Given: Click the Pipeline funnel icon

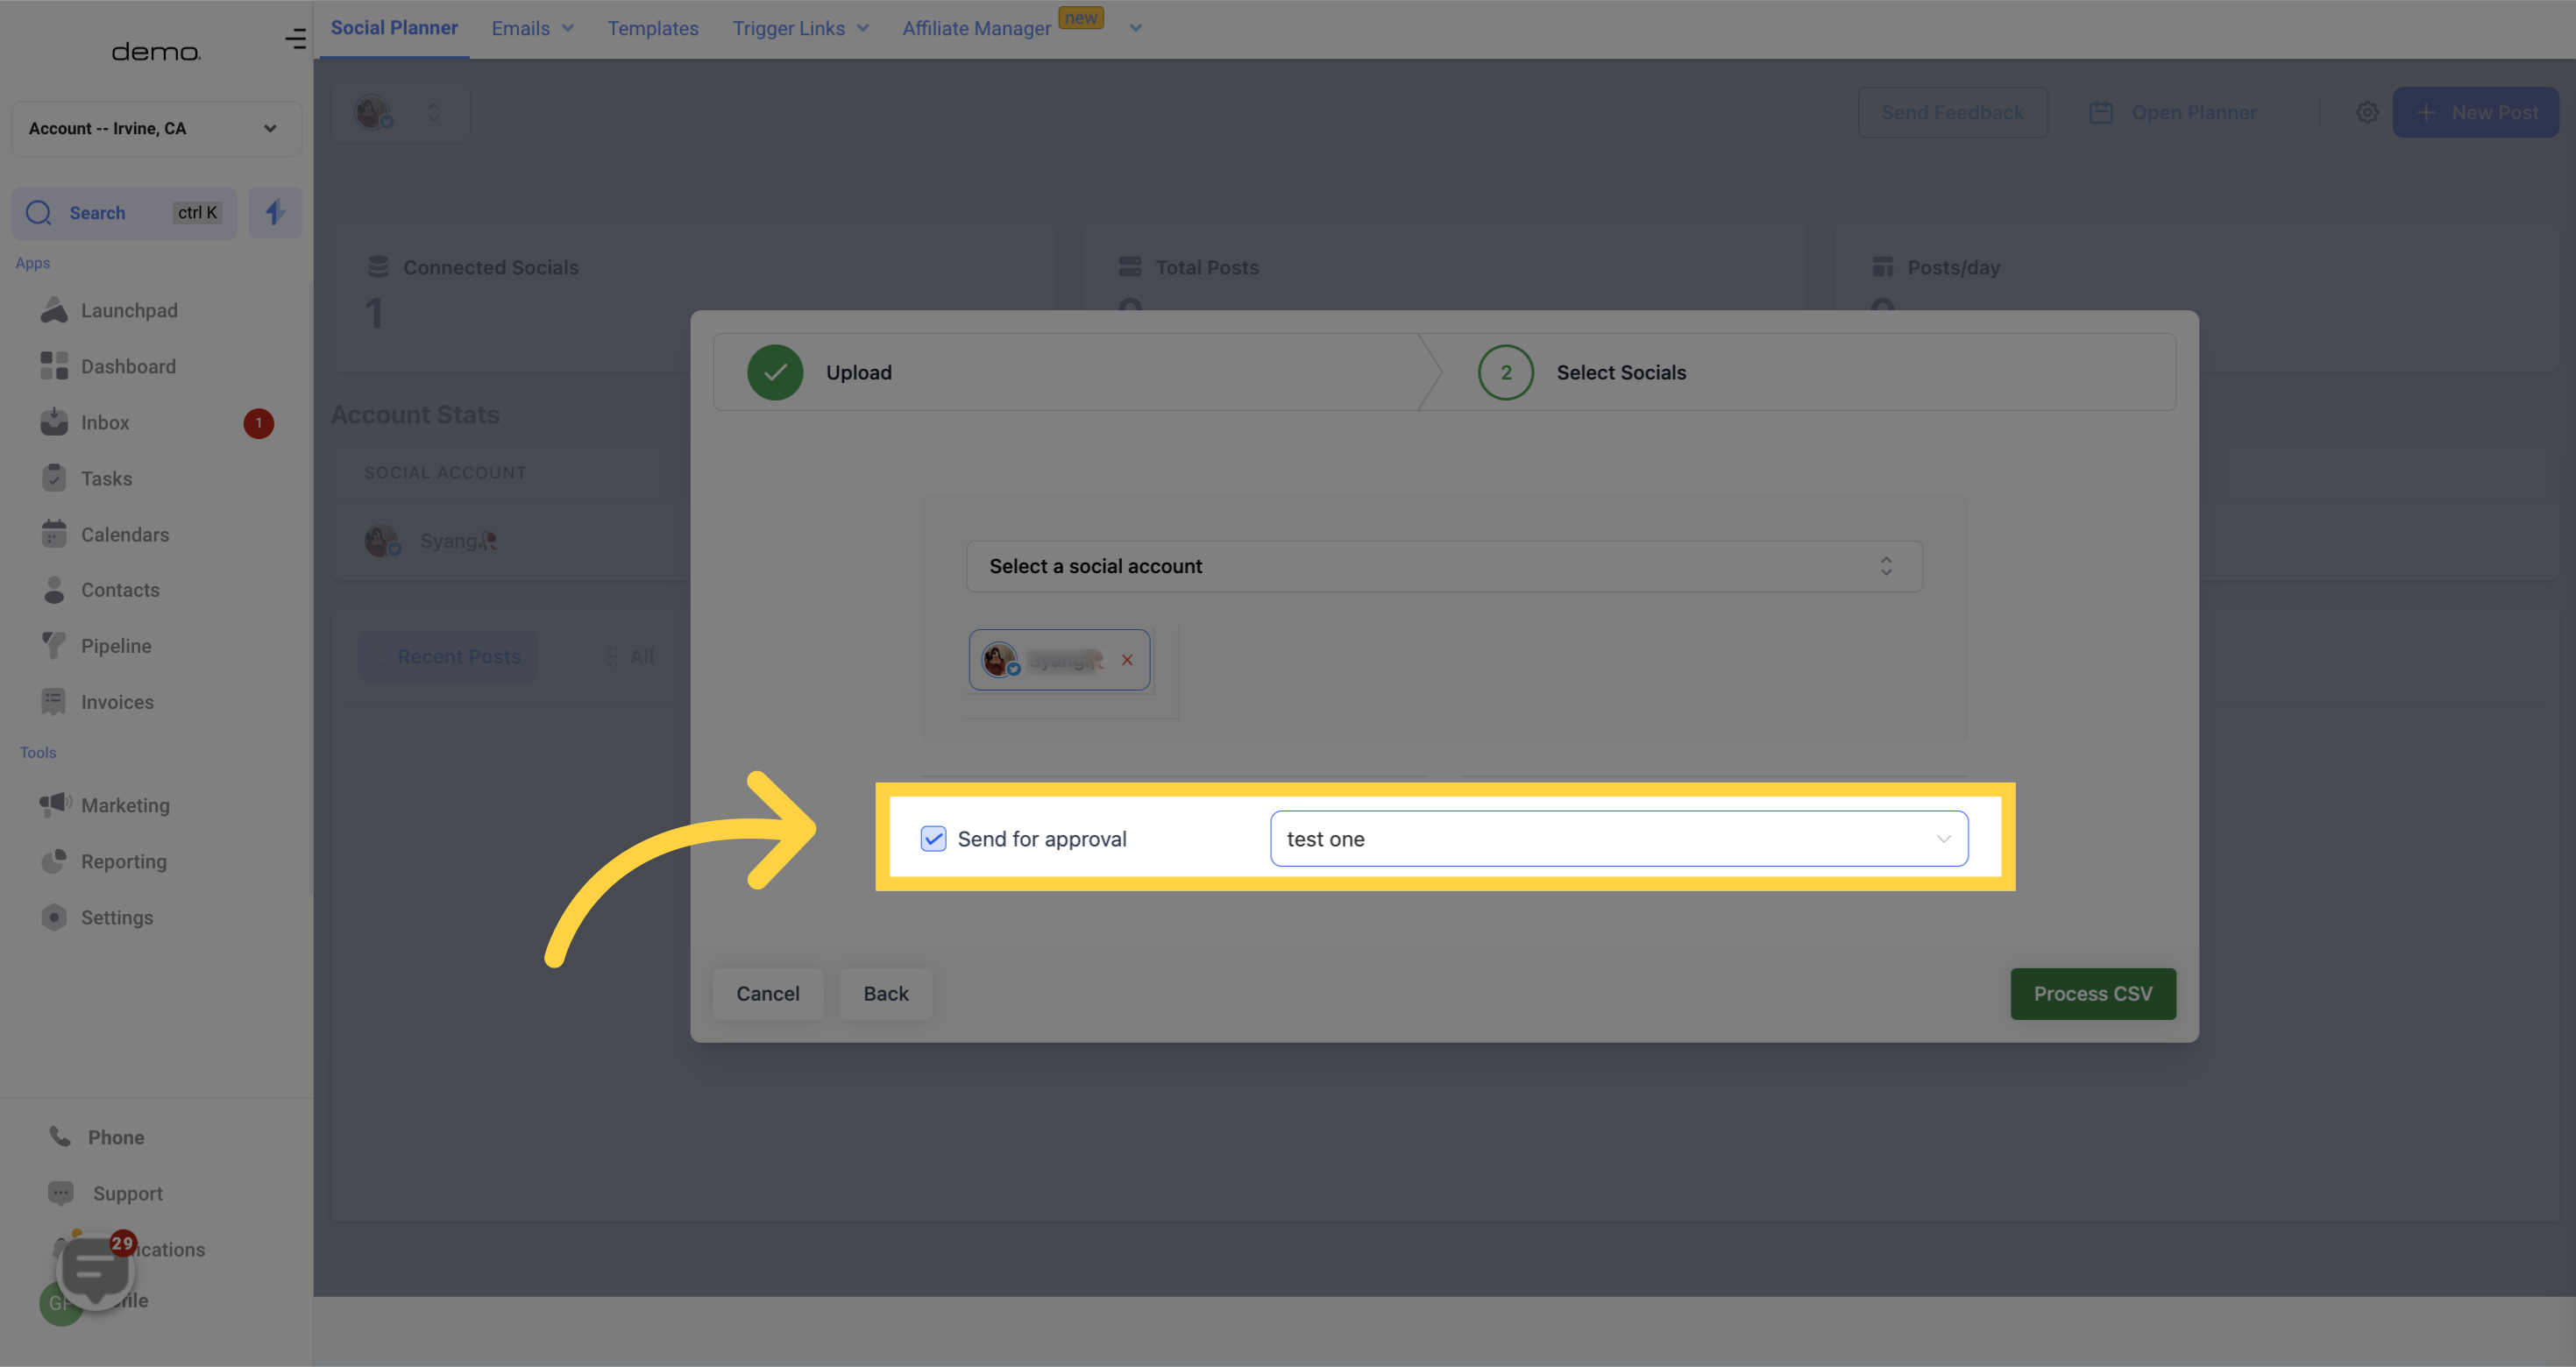Looking at the screenshot, I should click(54, 645).
